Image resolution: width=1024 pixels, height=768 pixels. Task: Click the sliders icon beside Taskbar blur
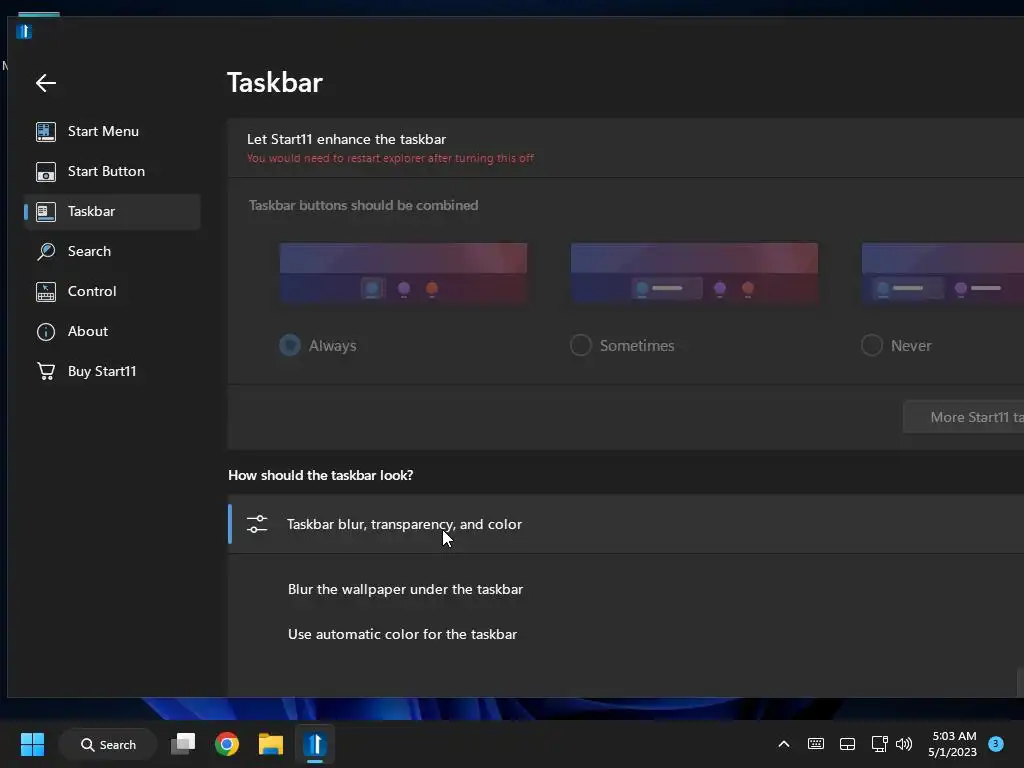click(257, 524)
